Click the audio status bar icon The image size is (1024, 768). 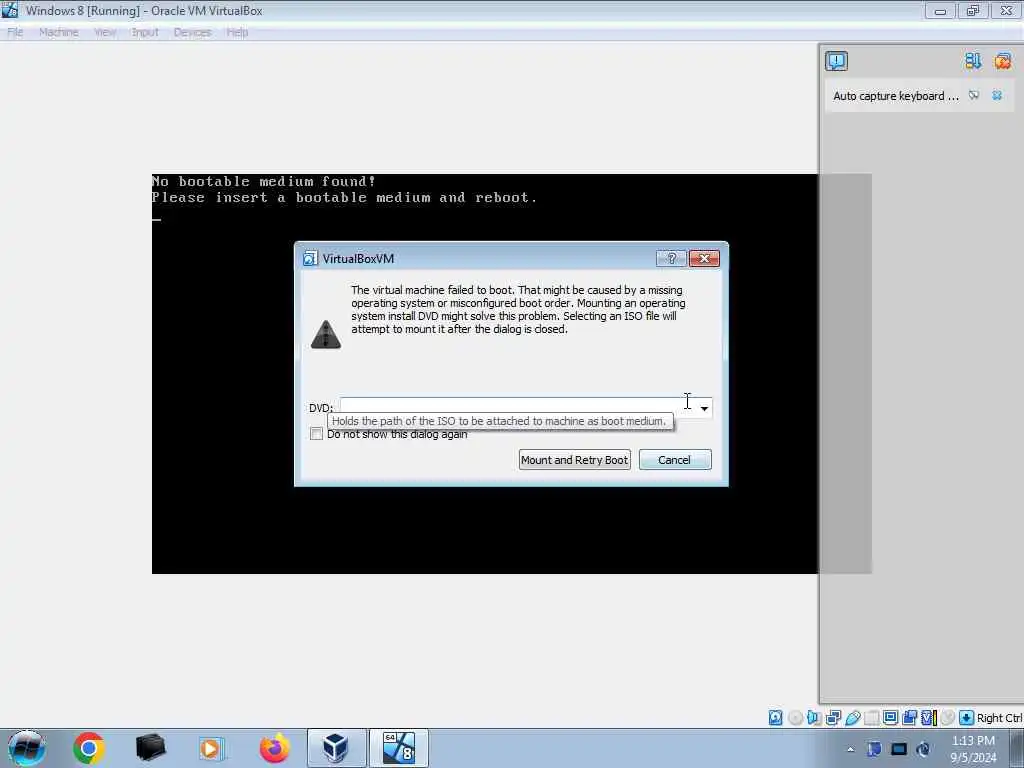pyautogui.click(x=814, y=718)
